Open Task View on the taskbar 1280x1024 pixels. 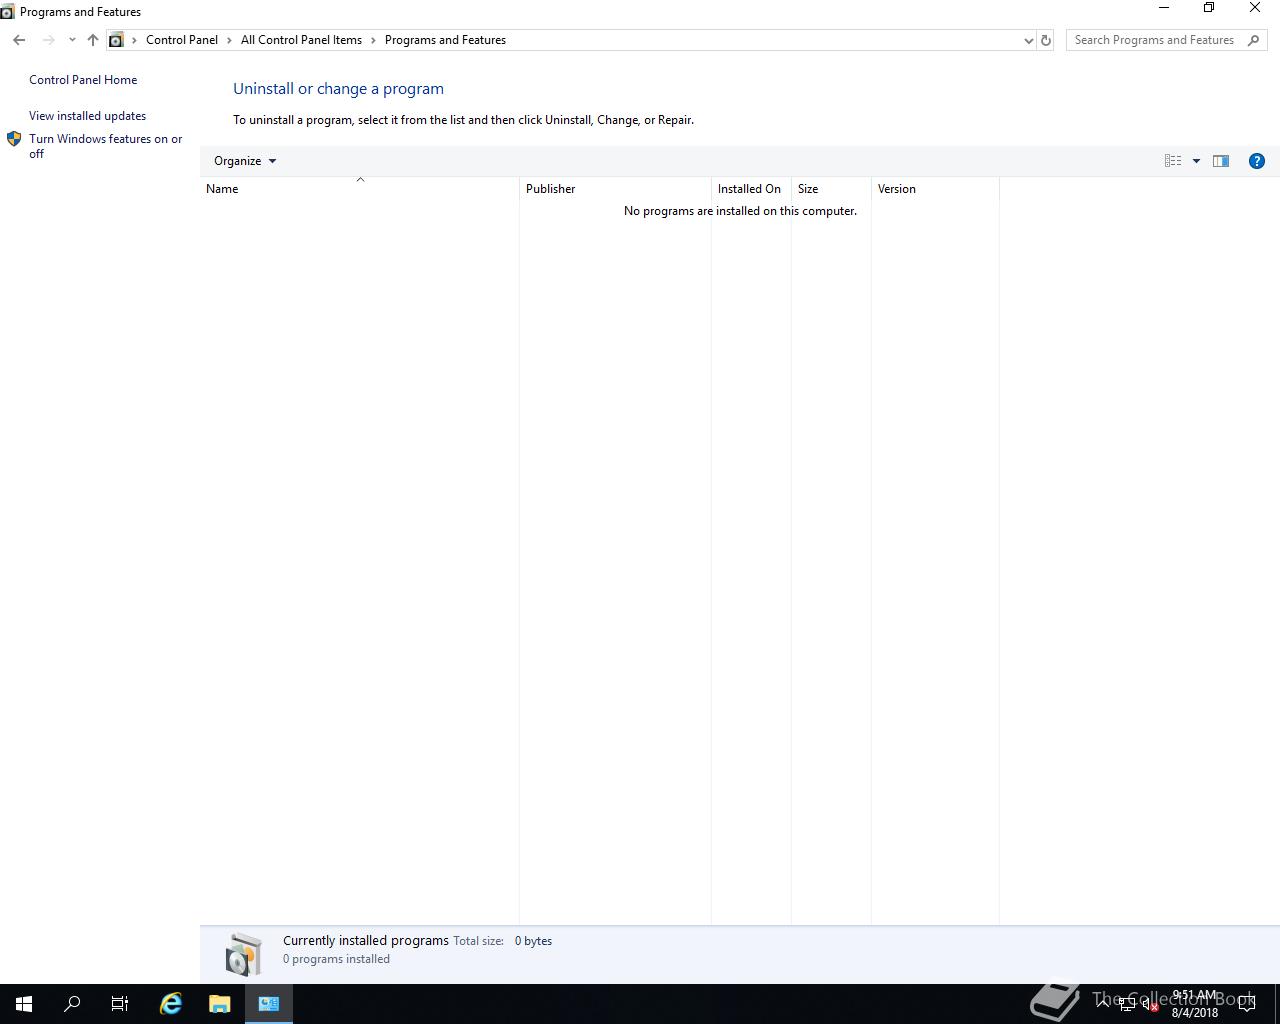[120, 1004]
